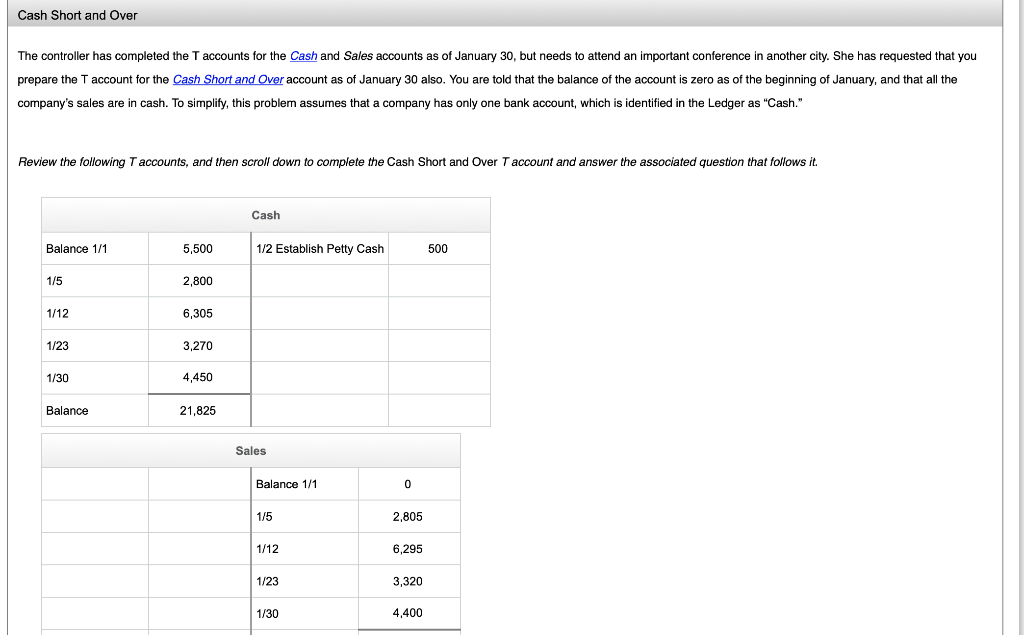Screen dimensions: 1024x635
Task: Select the 0 opening balance in Sales table
Action: click(408, 484)
